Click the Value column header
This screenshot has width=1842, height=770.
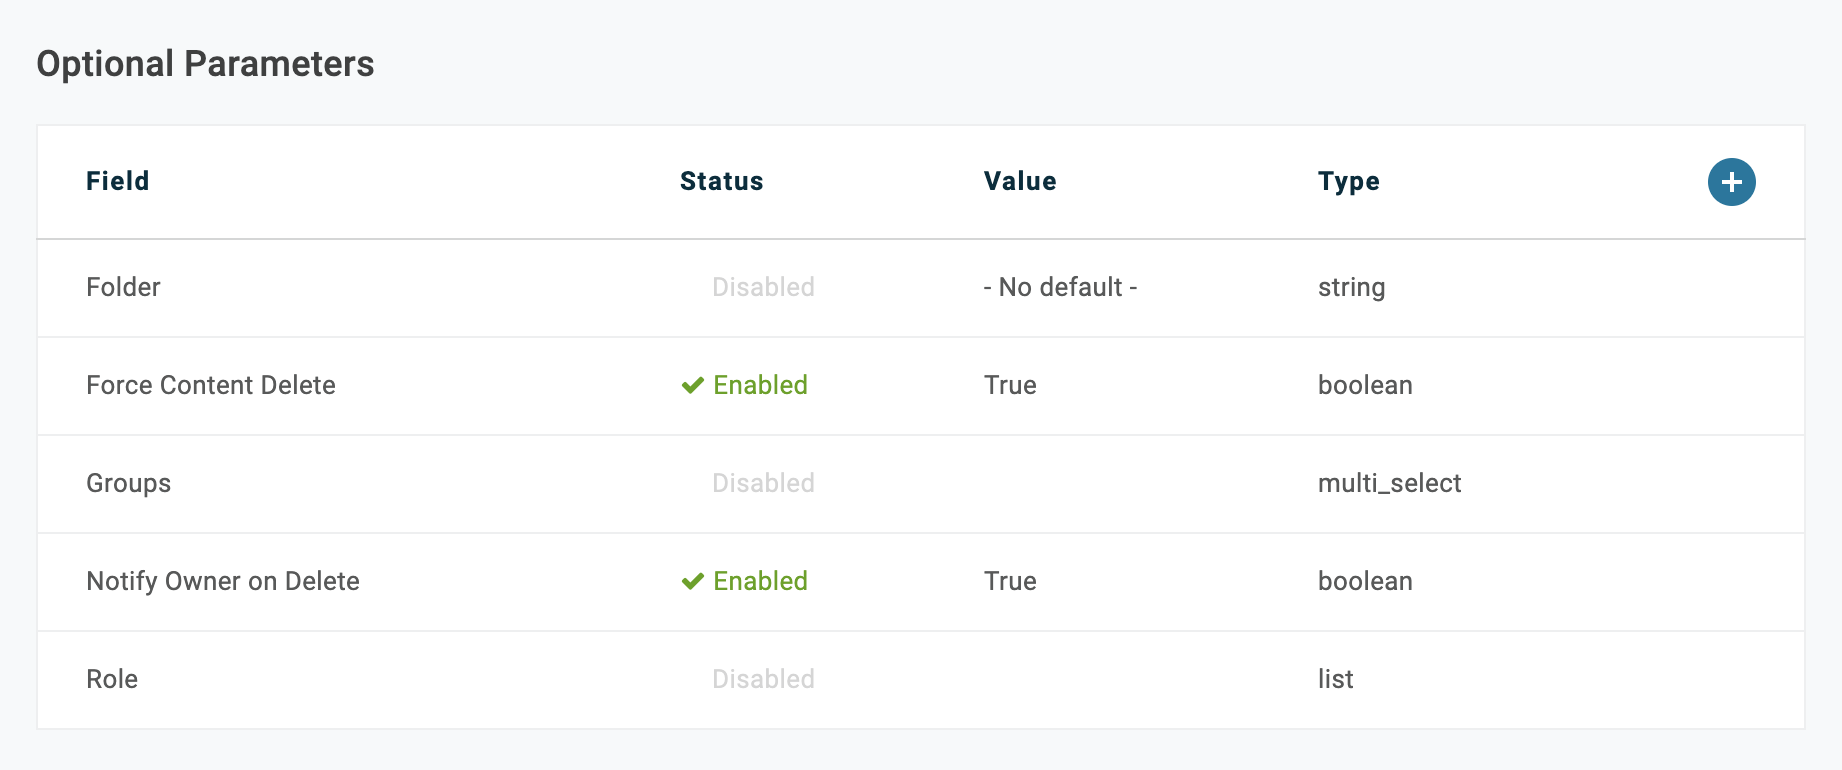tap(1020, 181)
